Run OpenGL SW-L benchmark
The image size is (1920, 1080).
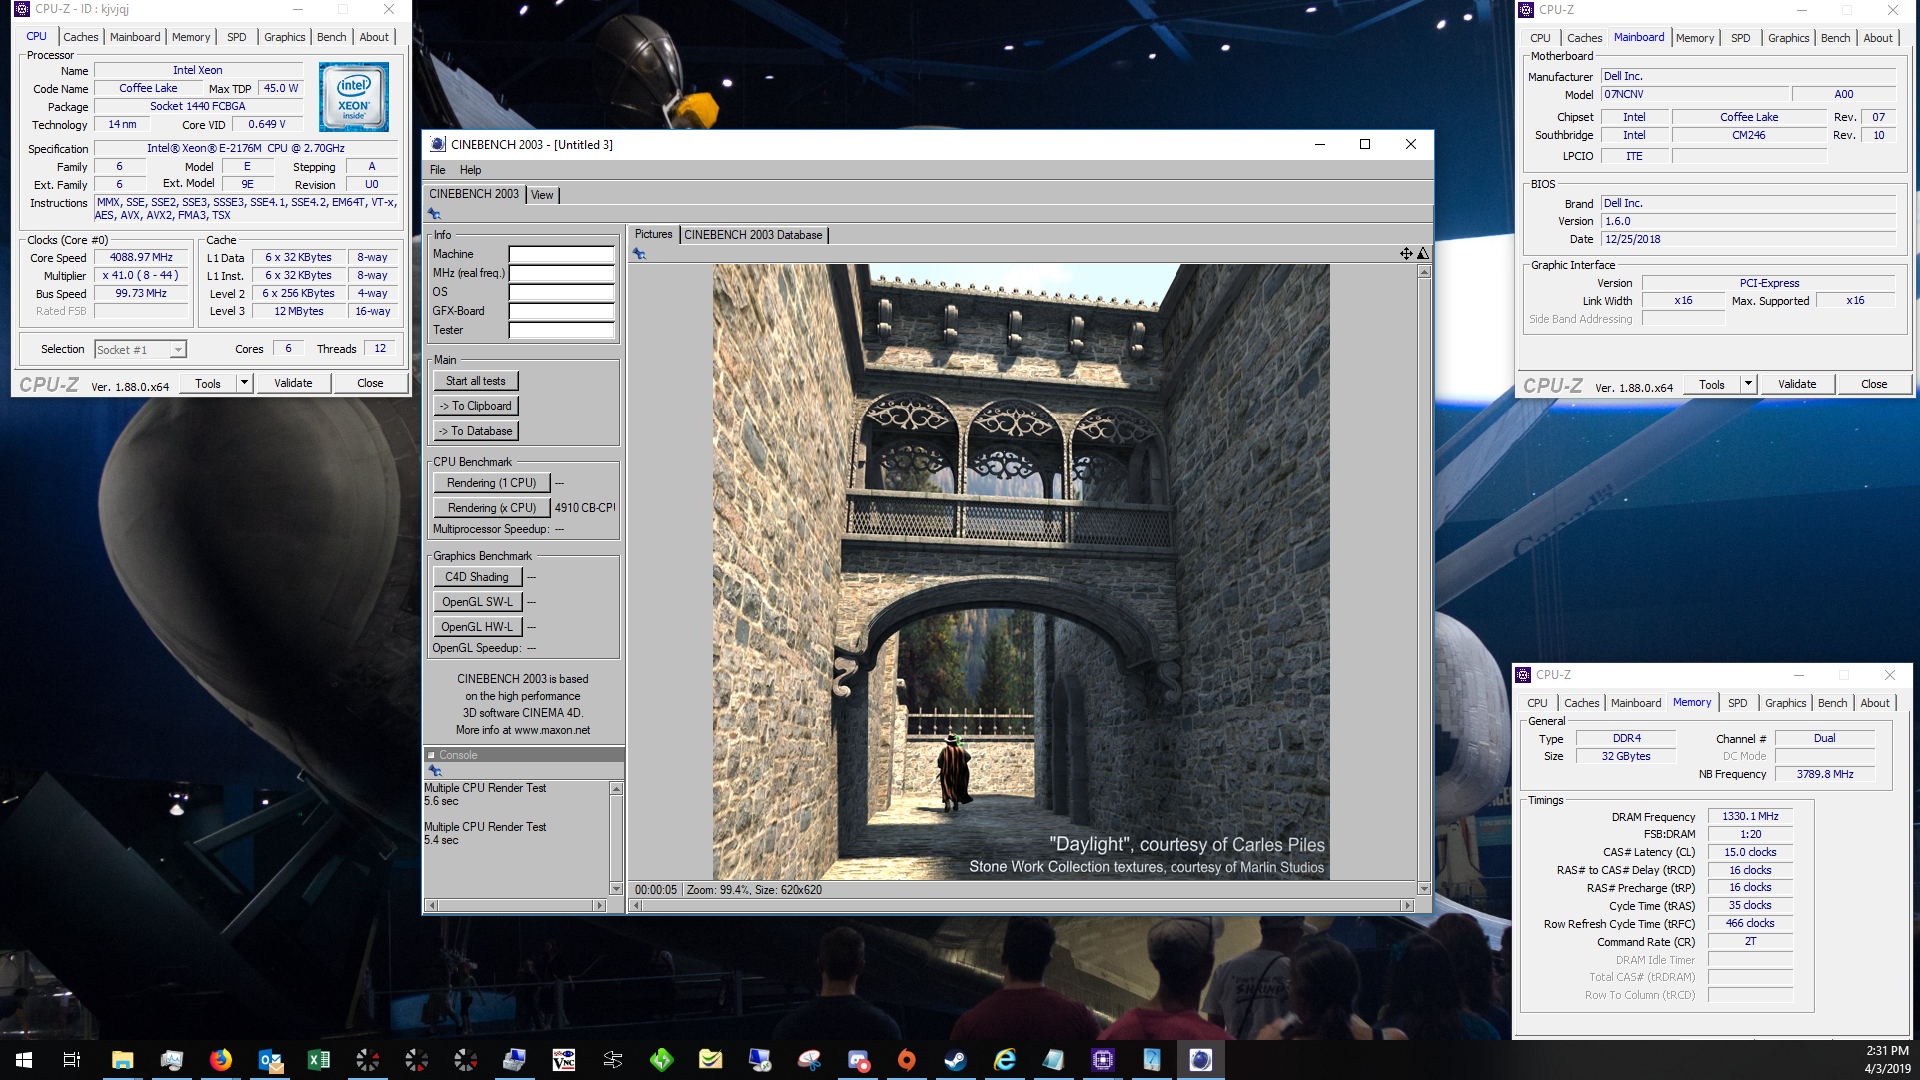[477, 602]
